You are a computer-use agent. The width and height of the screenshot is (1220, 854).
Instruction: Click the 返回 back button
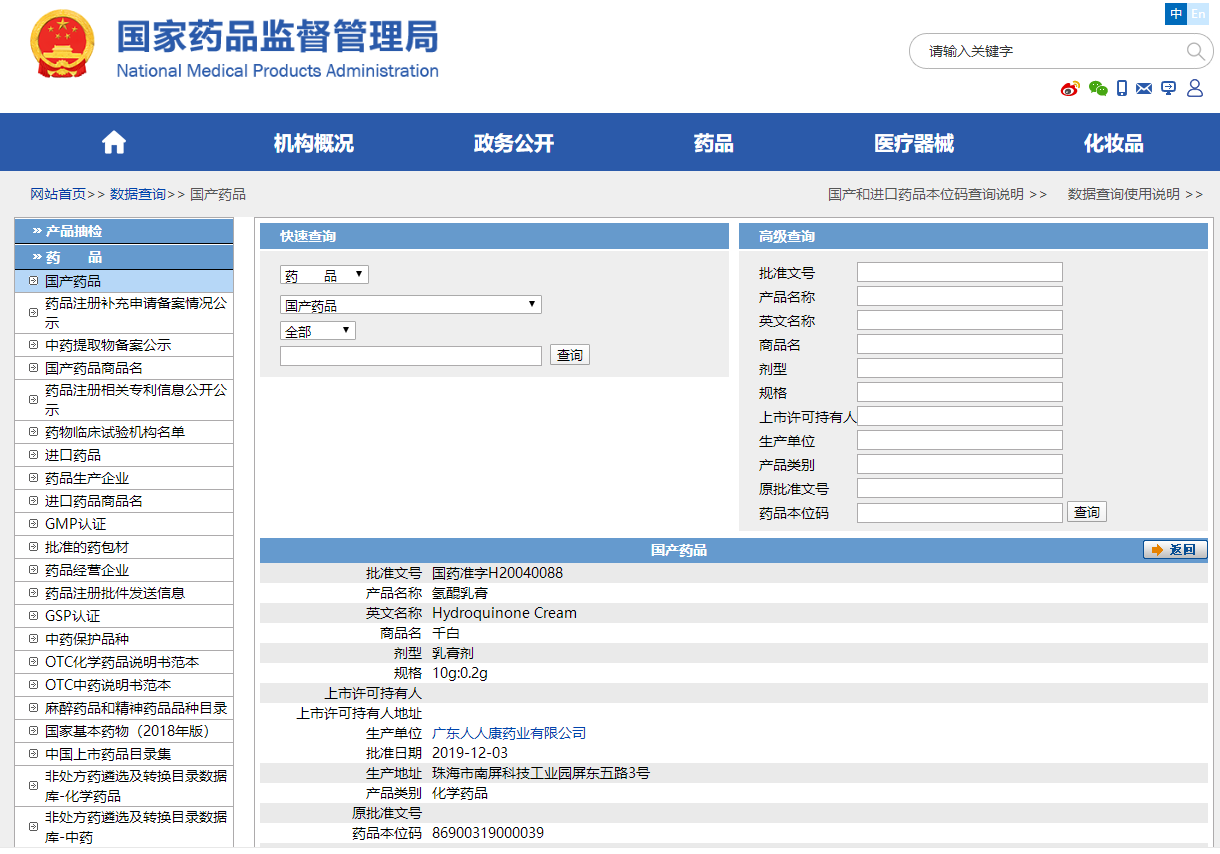(x=1175, y=550)
